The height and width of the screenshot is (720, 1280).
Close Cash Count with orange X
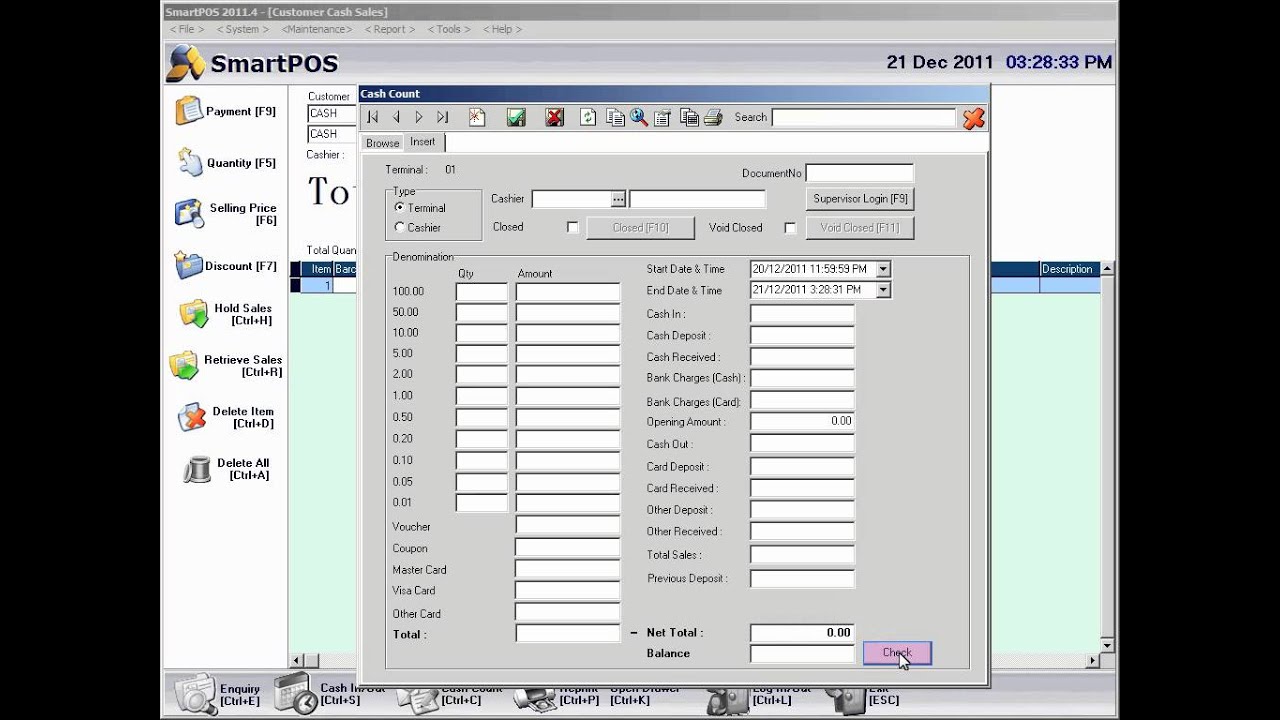[974, 118]
